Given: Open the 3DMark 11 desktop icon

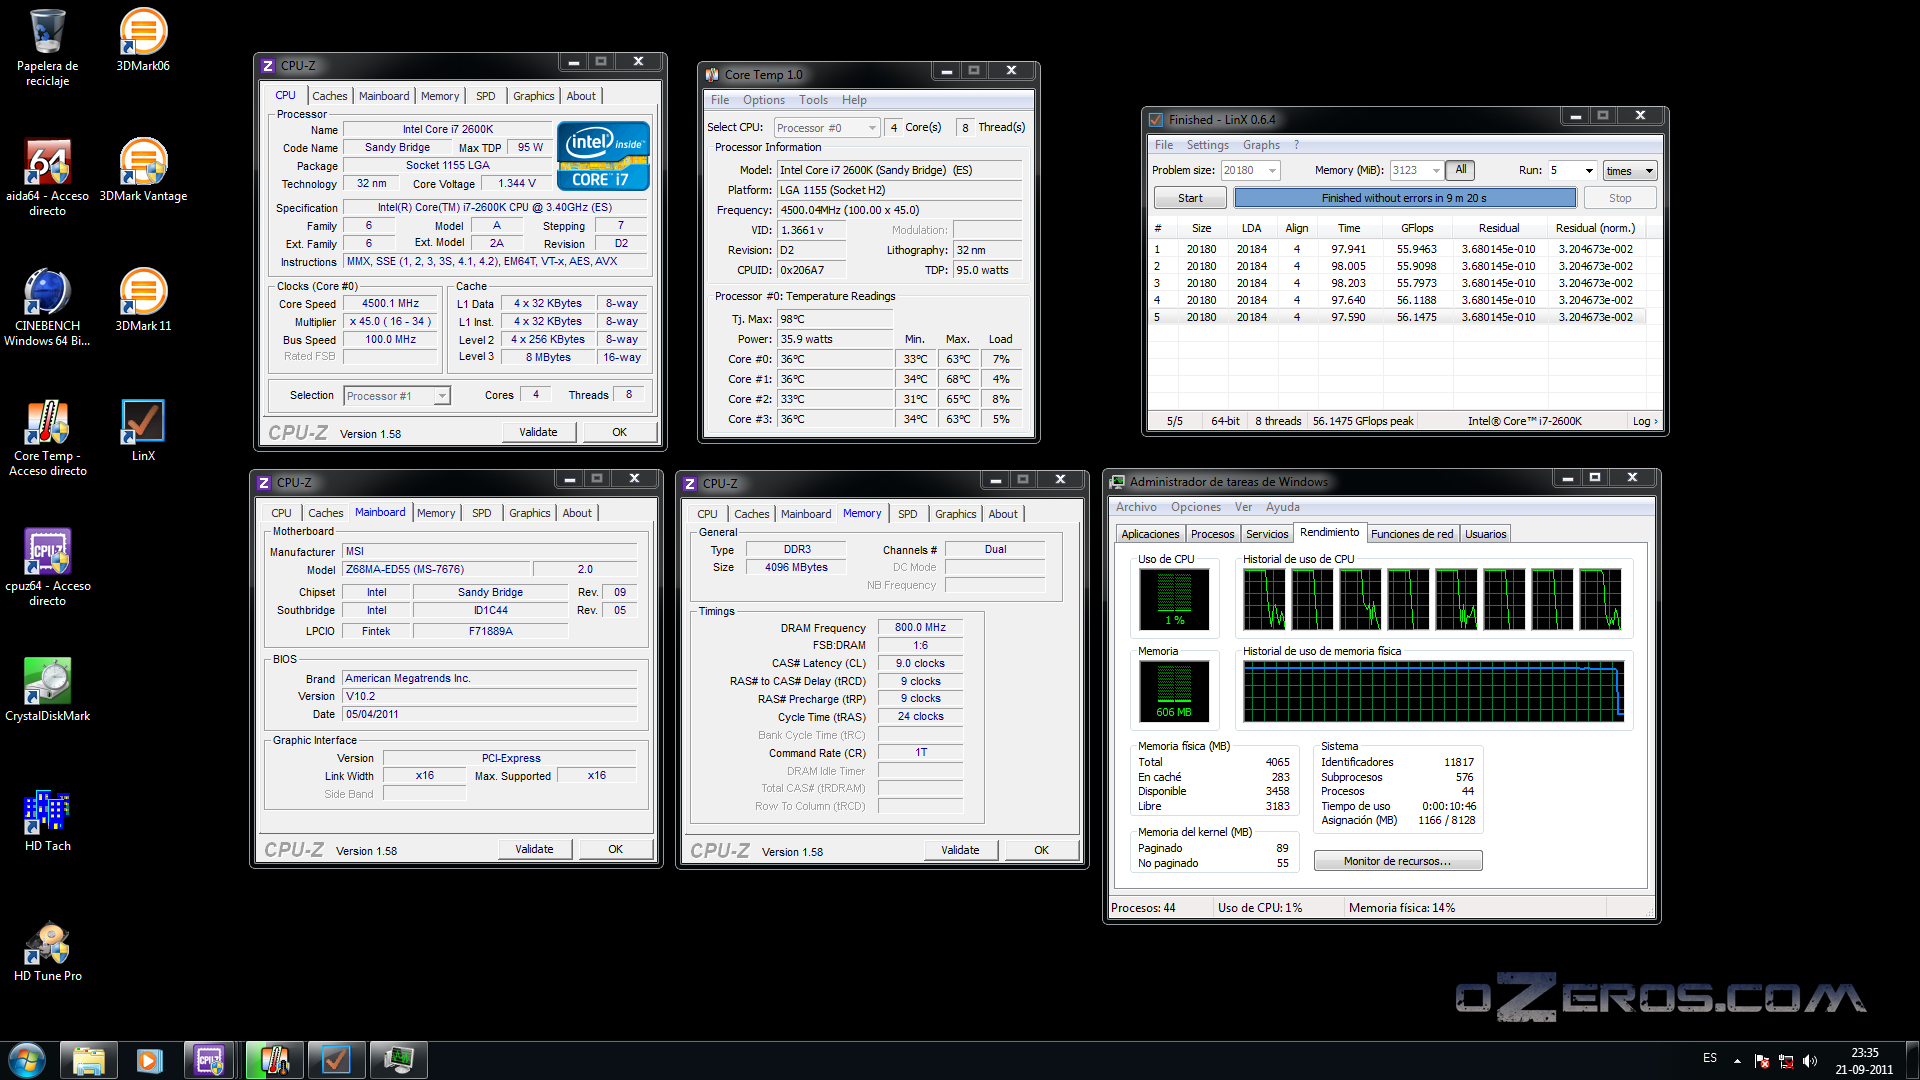Looking at the screenshot, I should pyautogui.click(x=143, y=300).
